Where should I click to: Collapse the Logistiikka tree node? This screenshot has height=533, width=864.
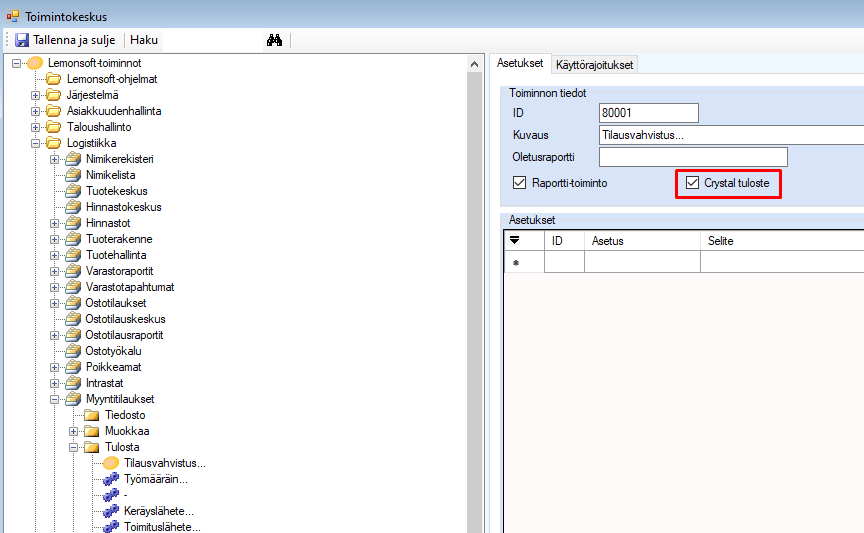(x=36, y=143)
